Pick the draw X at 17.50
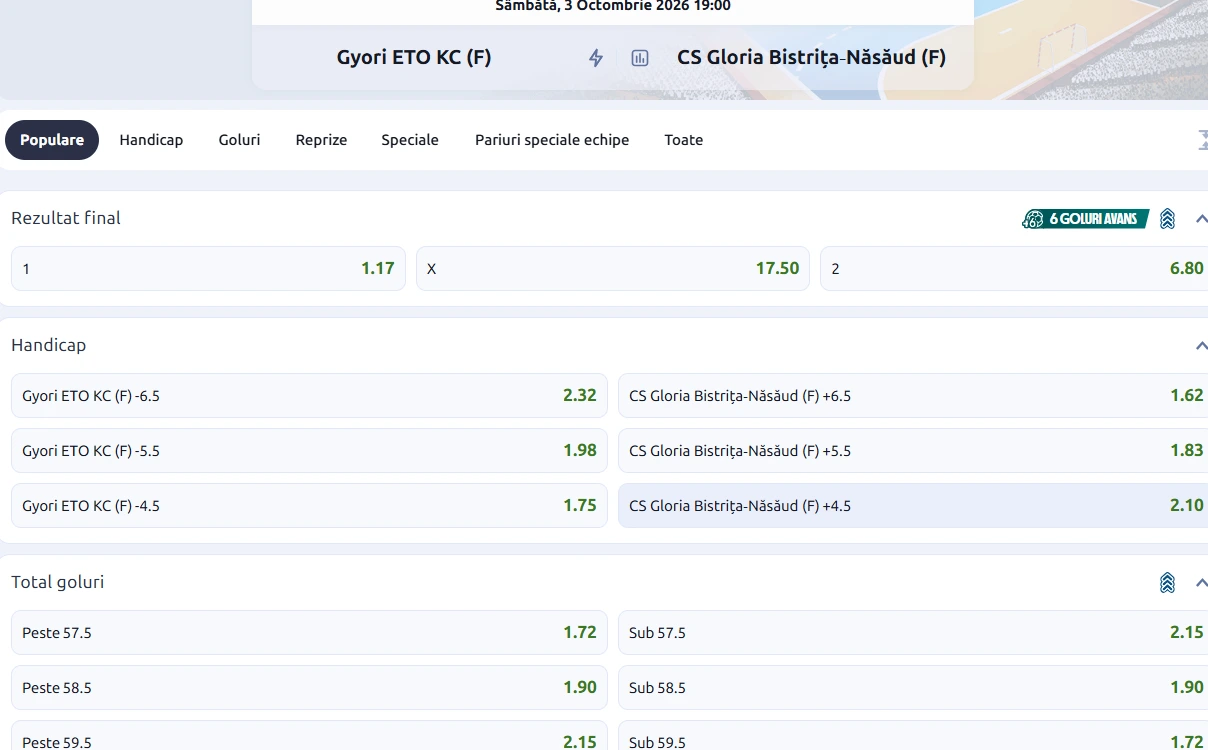 pyautogui.click(x=613, y=268)
